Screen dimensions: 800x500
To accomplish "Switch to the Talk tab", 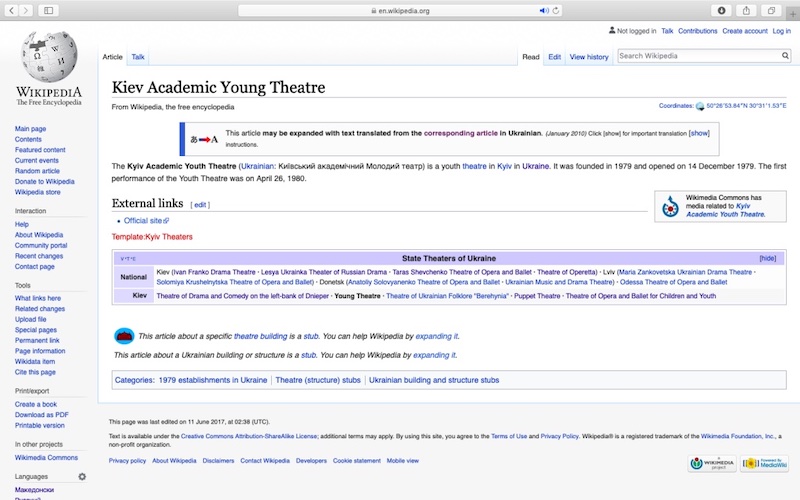I will coord(138,57).
